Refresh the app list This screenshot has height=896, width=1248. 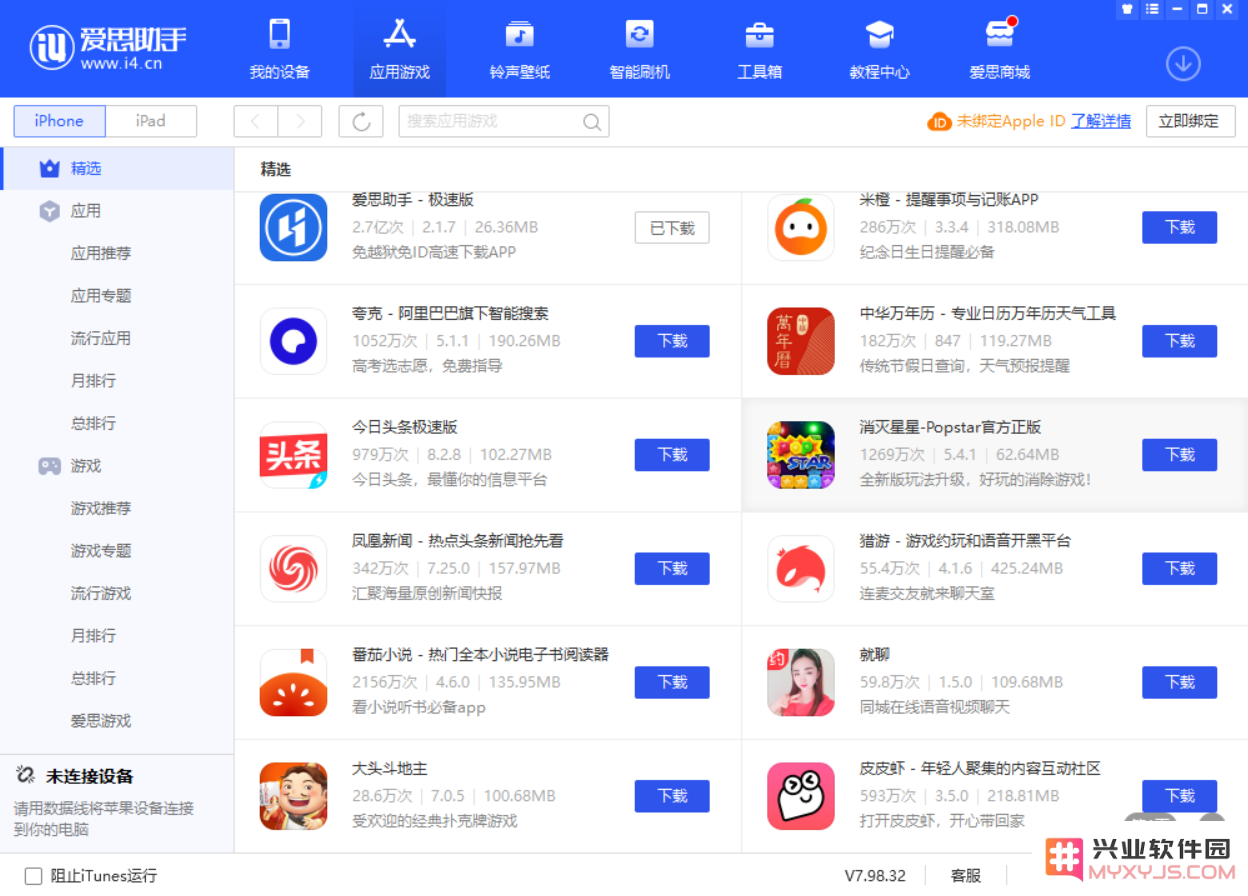click(x=361, y=121)
